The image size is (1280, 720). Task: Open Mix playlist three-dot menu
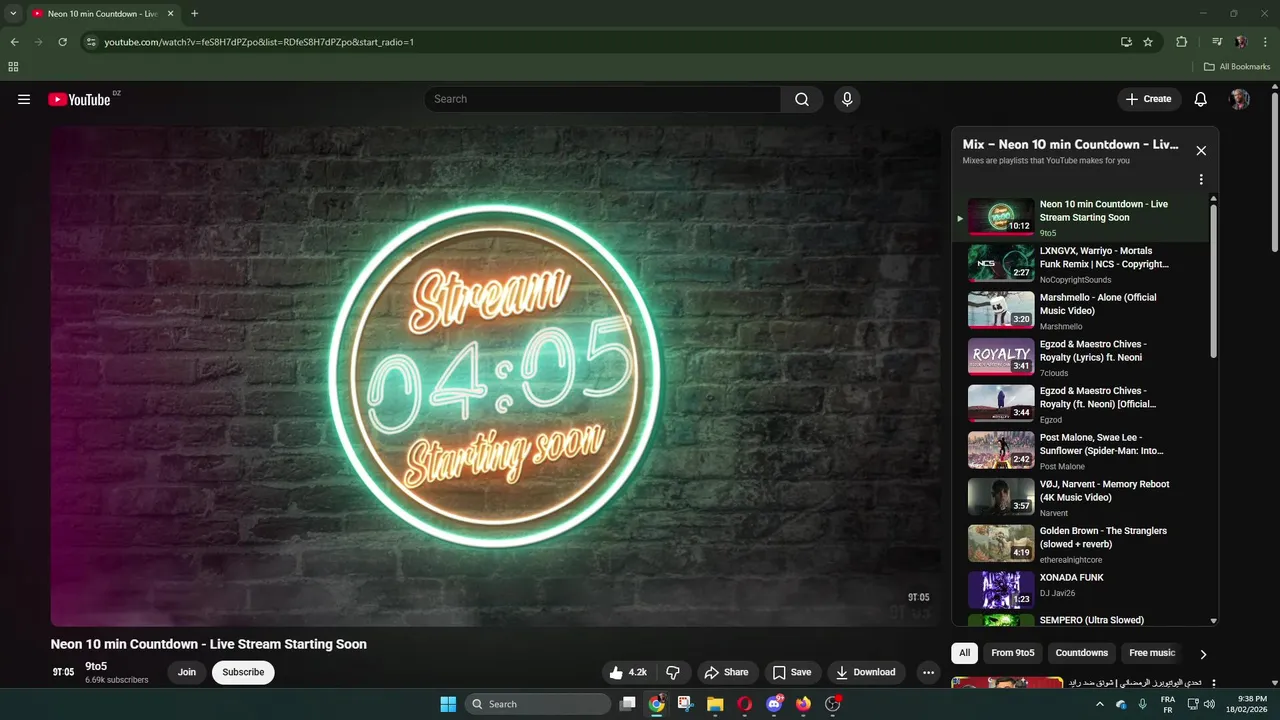pos(1201,180)
